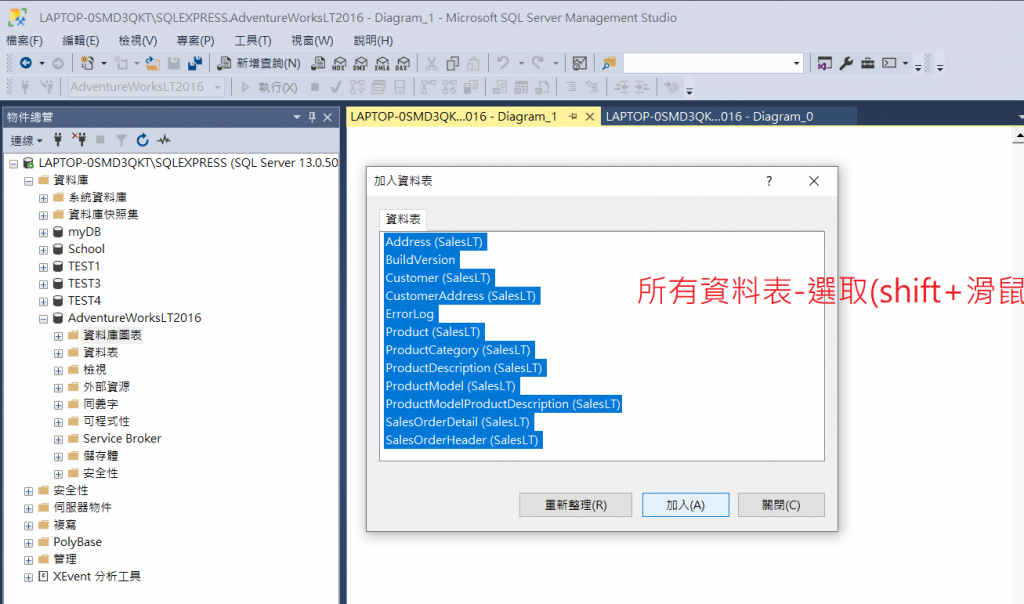Select the TEST4 database node
1024x604 pixels.
84,301
